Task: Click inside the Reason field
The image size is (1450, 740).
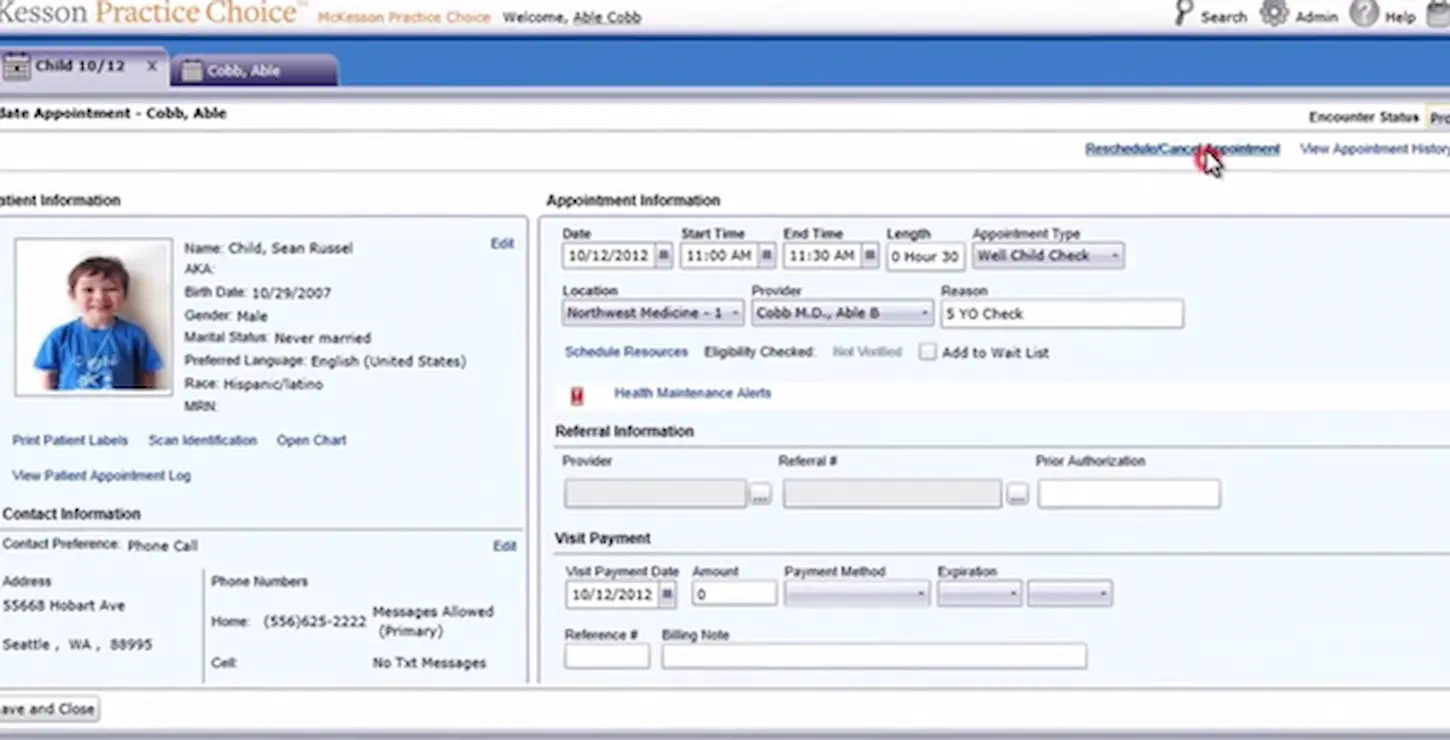Action: pos(1060,313)
